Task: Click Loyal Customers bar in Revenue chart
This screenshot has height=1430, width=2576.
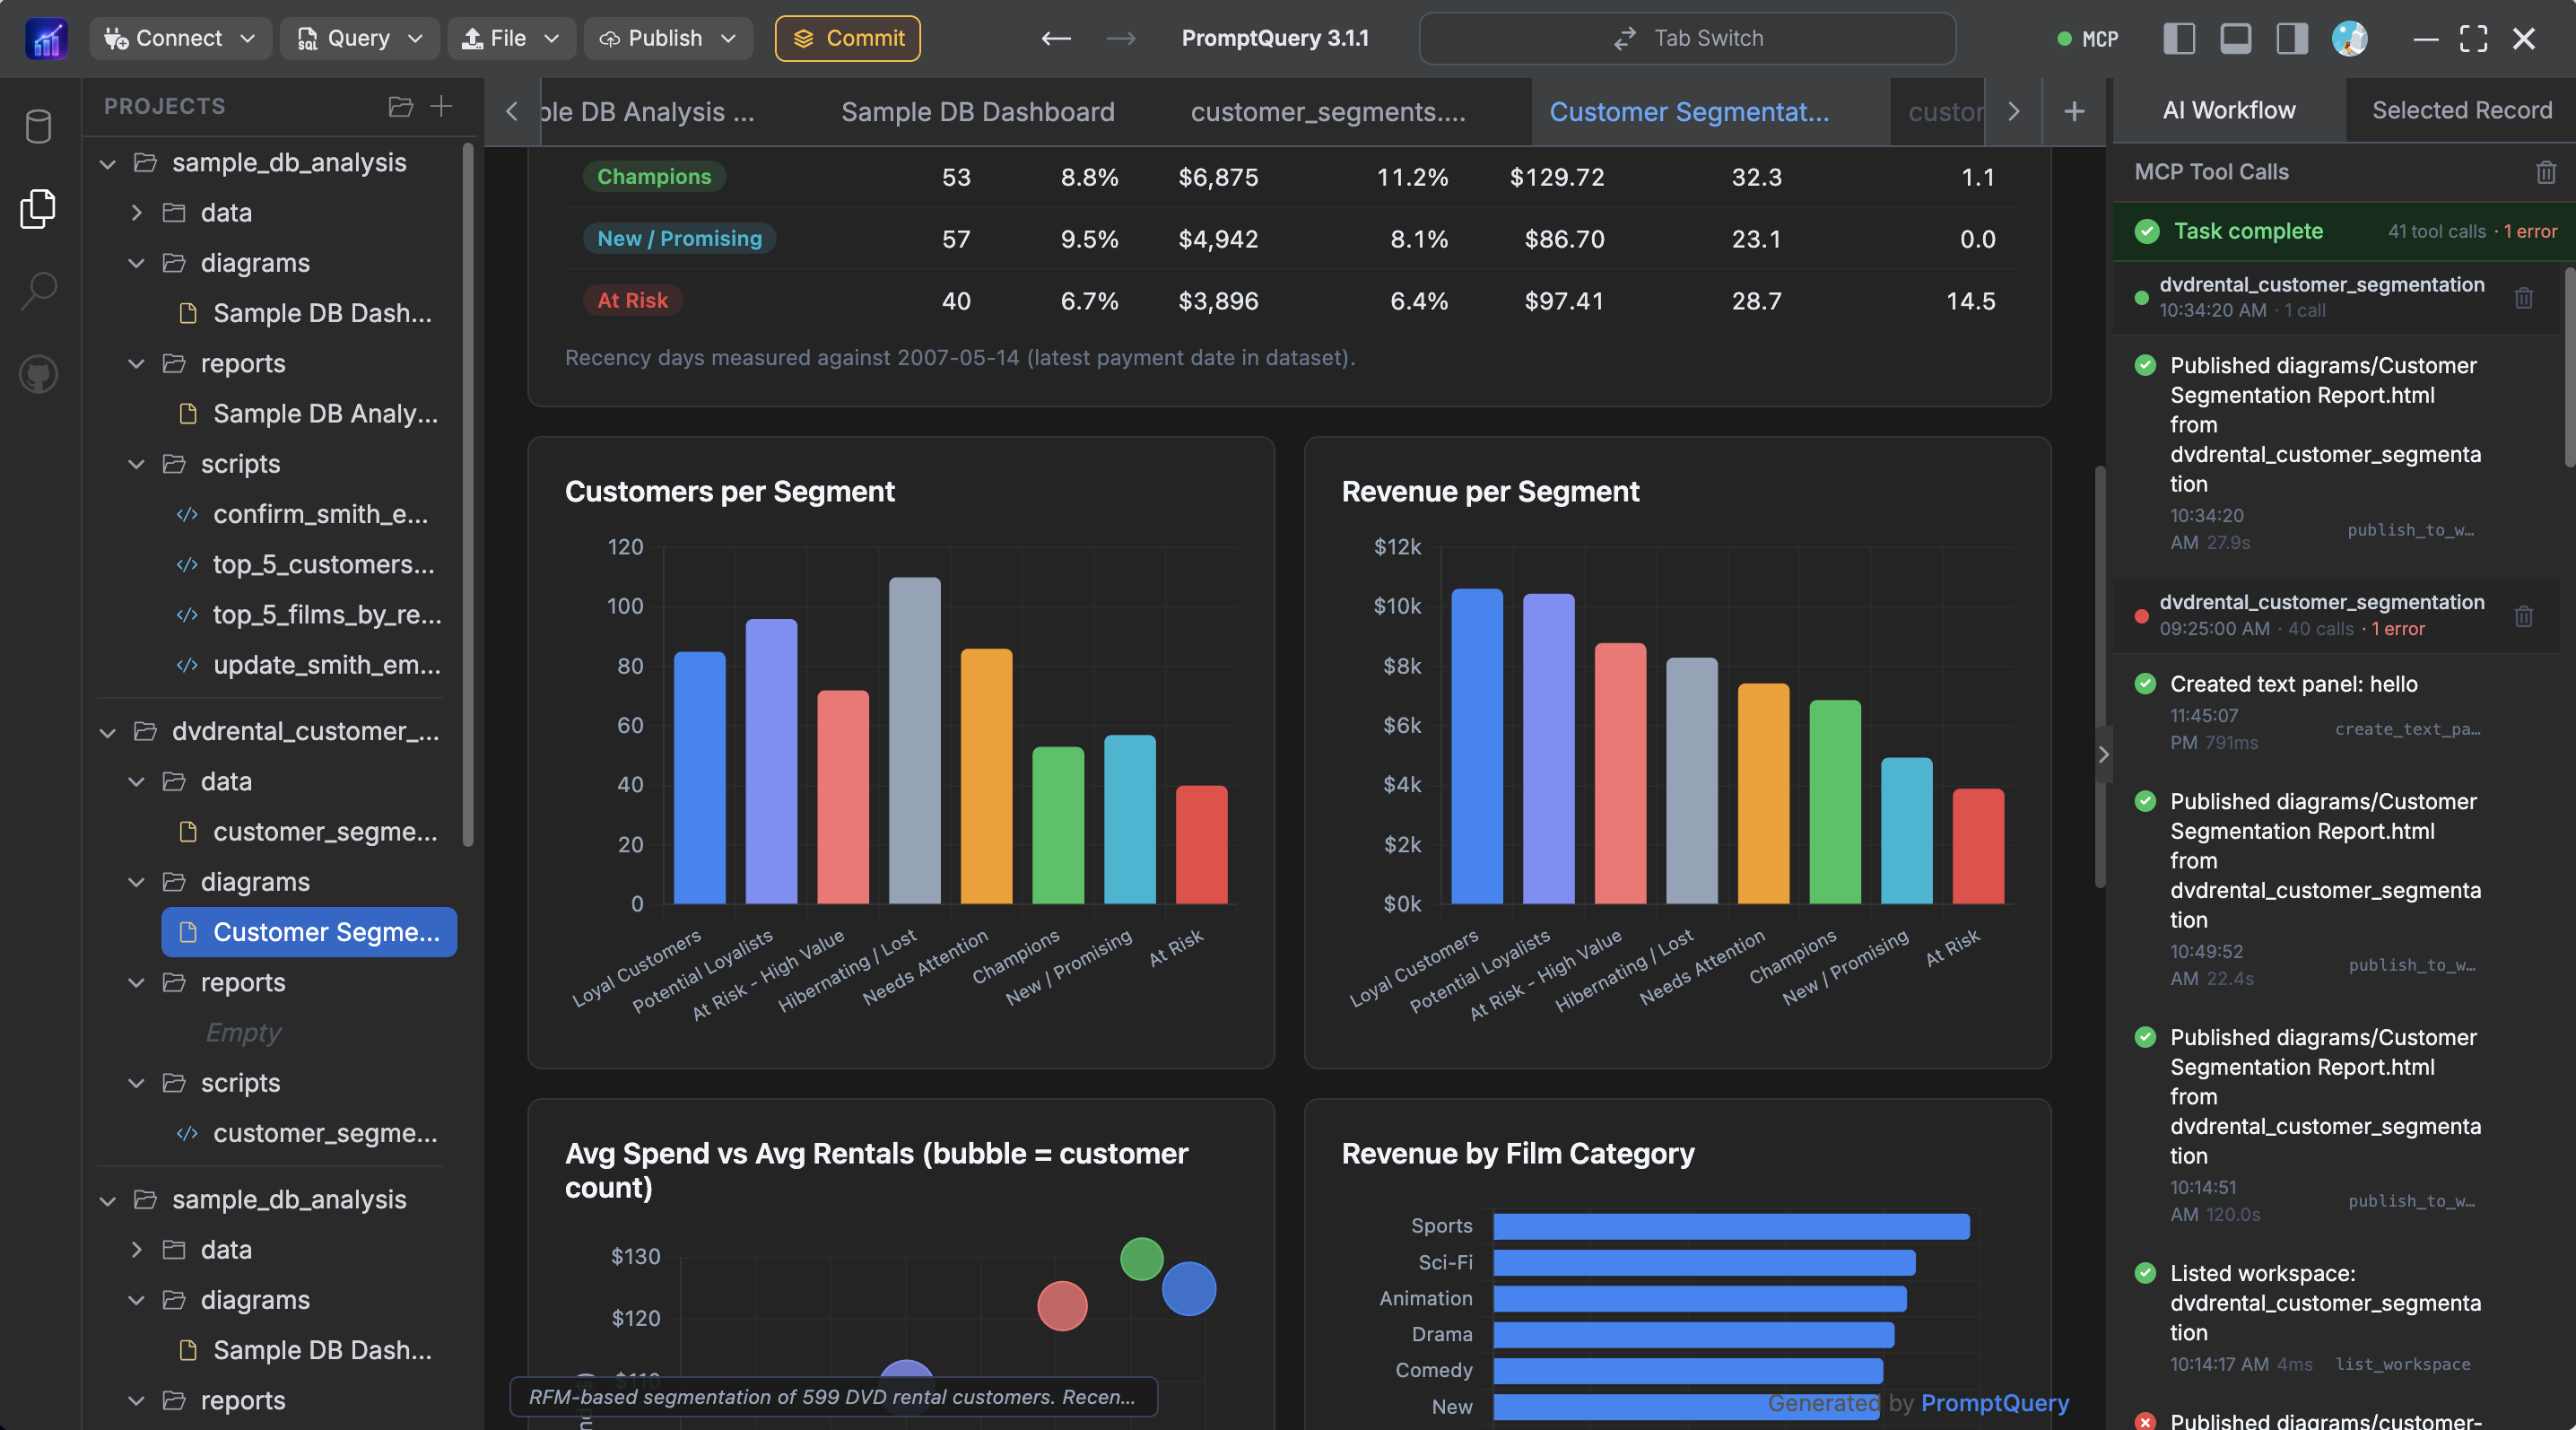Action: tap(1476, 746)
